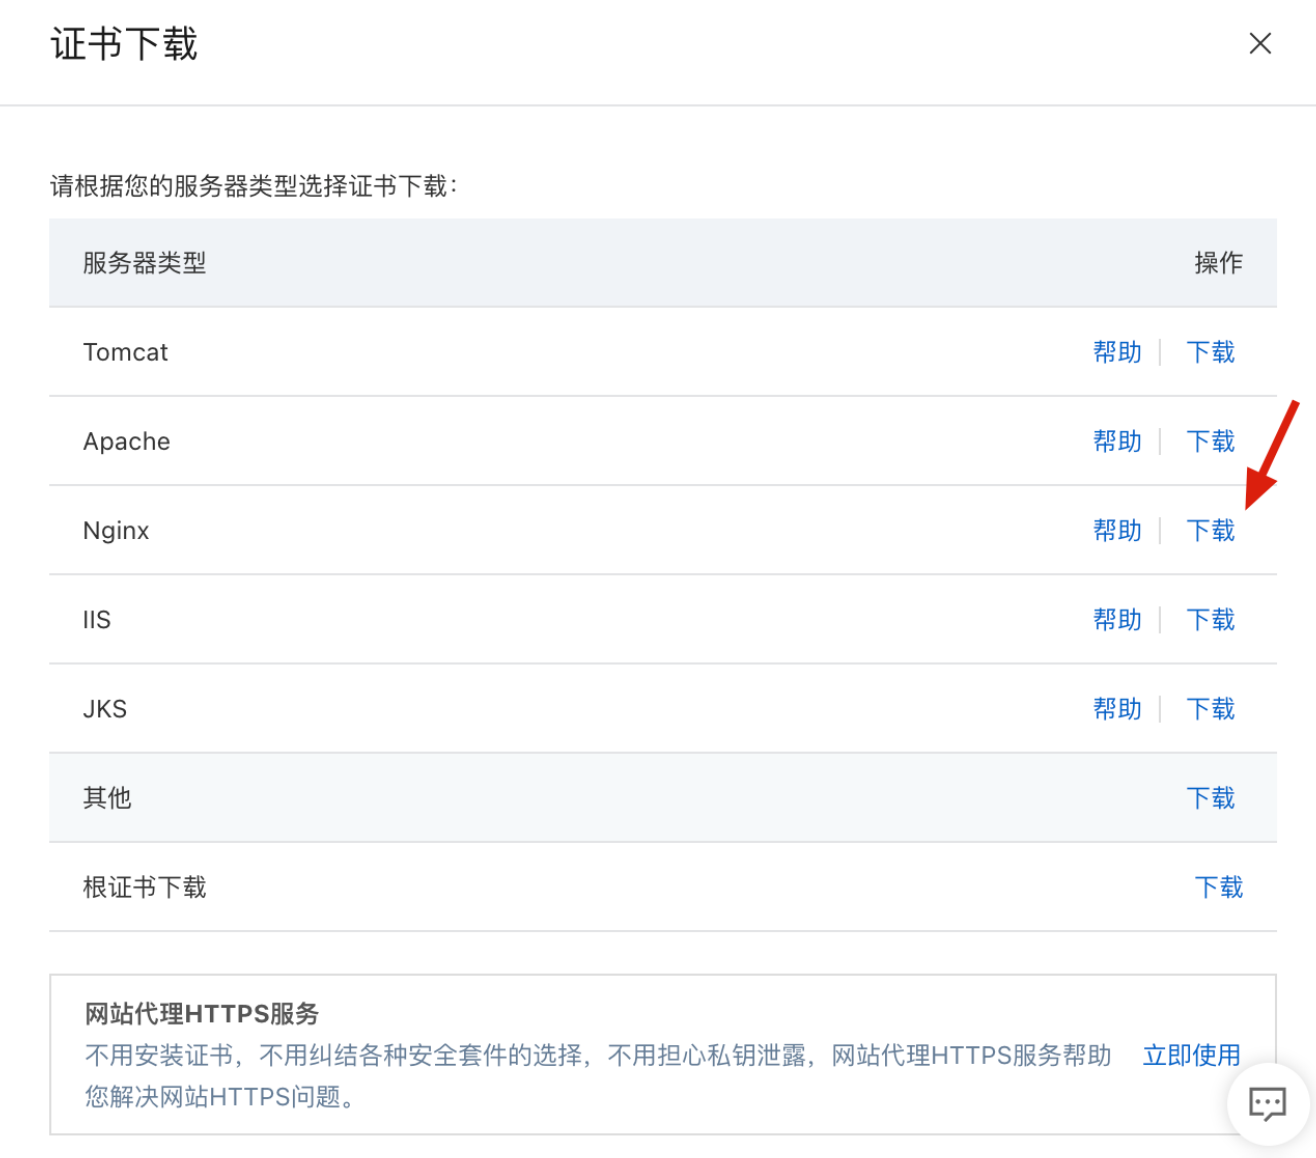1316x1158 pixels.
Task: Download the Tomcat certificate
Action: click(1211, 352)
